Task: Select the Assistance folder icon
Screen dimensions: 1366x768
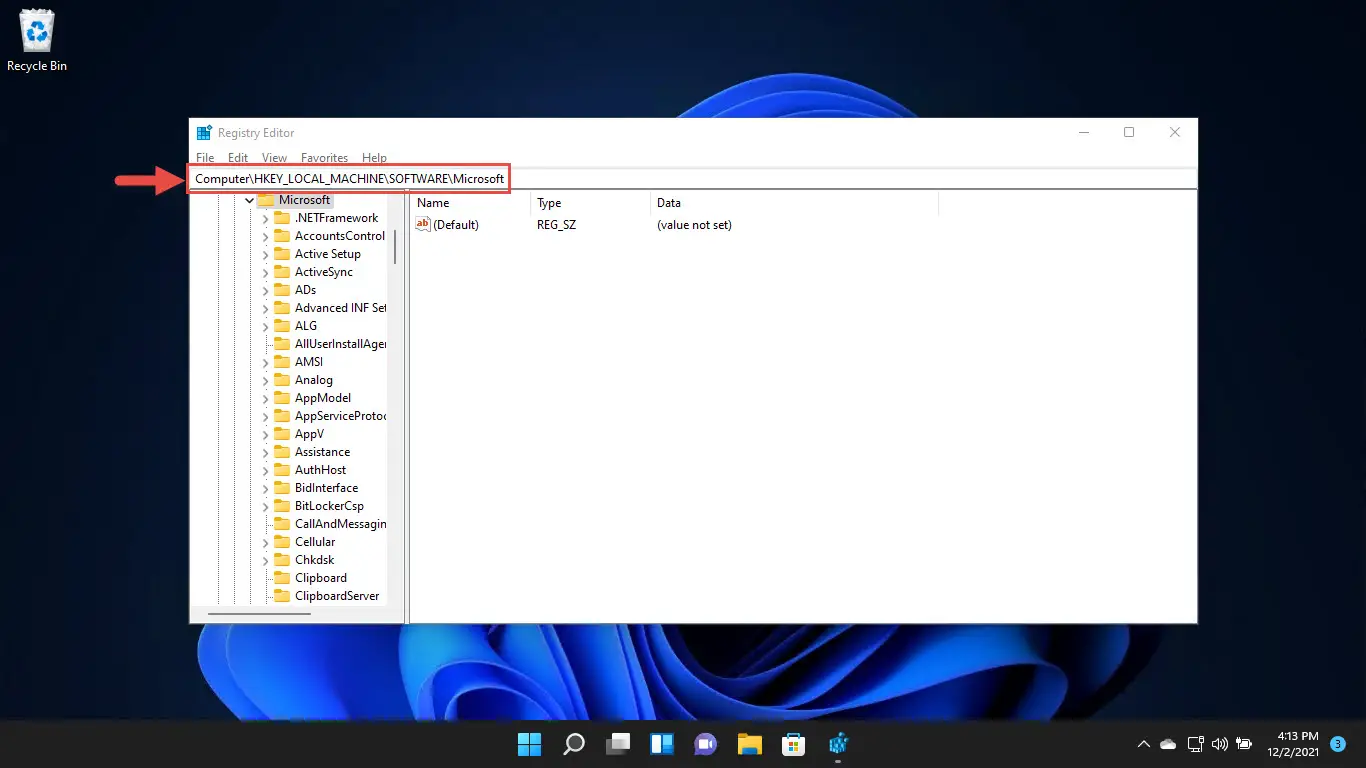Action: click(x=282, y=452)
